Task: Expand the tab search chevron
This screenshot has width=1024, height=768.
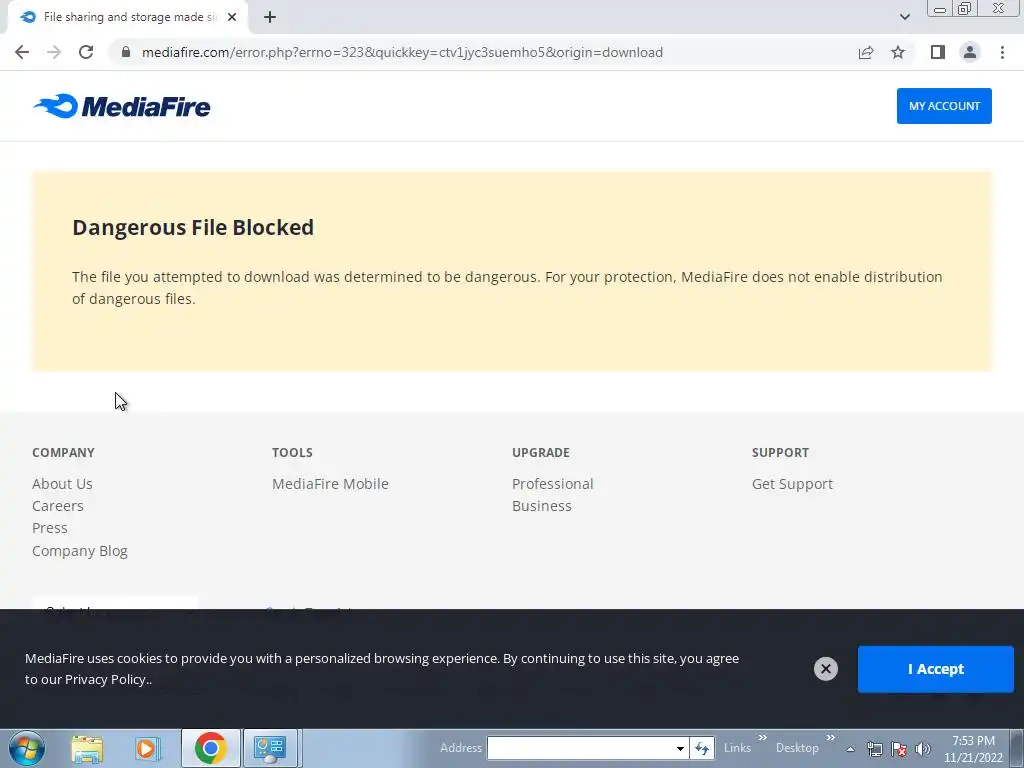Action: click(904, 17)
